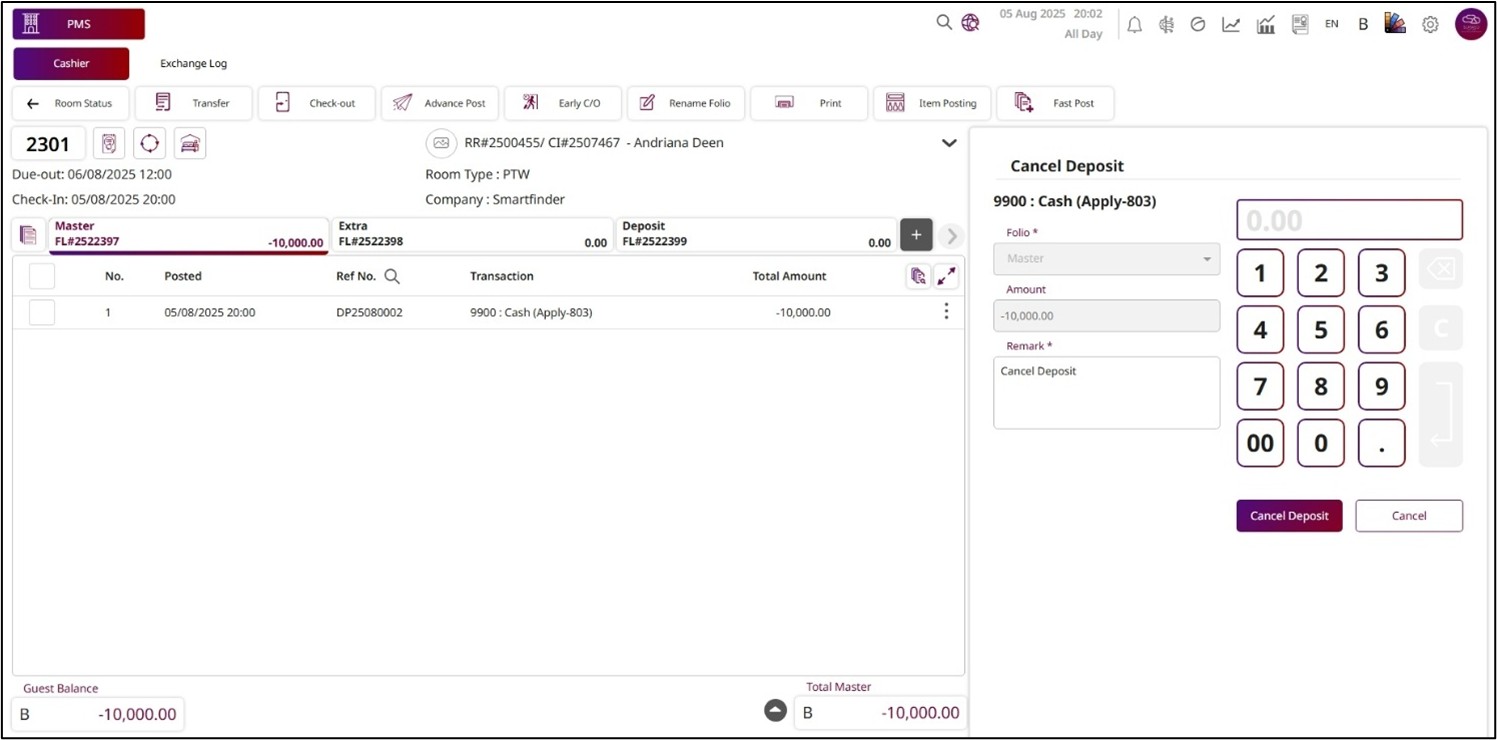Search Ref No. using magnifier icon
Screen dimensions: 1497x740
pos(392,276)
